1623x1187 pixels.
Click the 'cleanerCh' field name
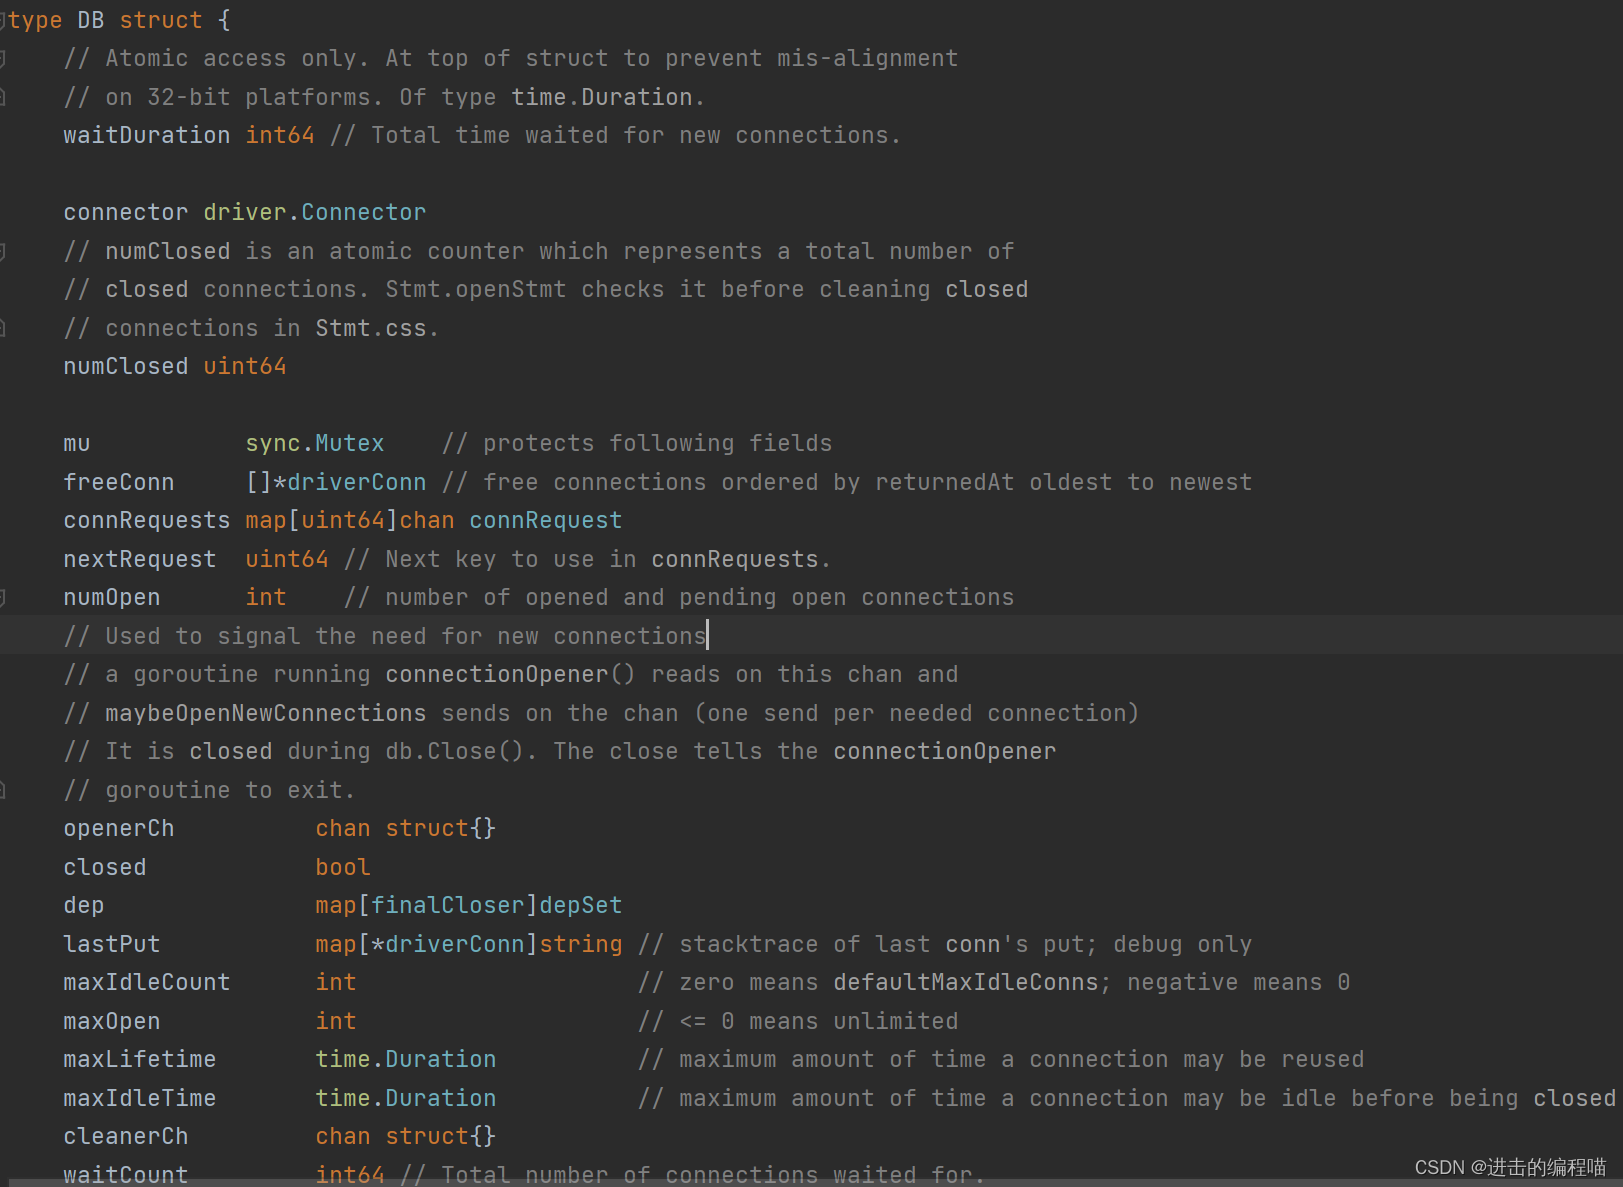(126, 1136)
